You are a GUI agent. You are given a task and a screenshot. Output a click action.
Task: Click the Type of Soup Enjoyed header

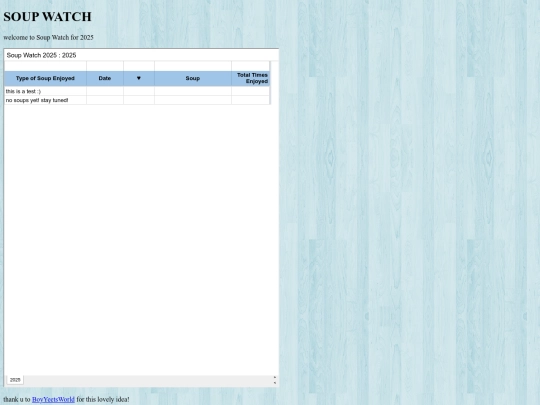click(x=45, y=79)
